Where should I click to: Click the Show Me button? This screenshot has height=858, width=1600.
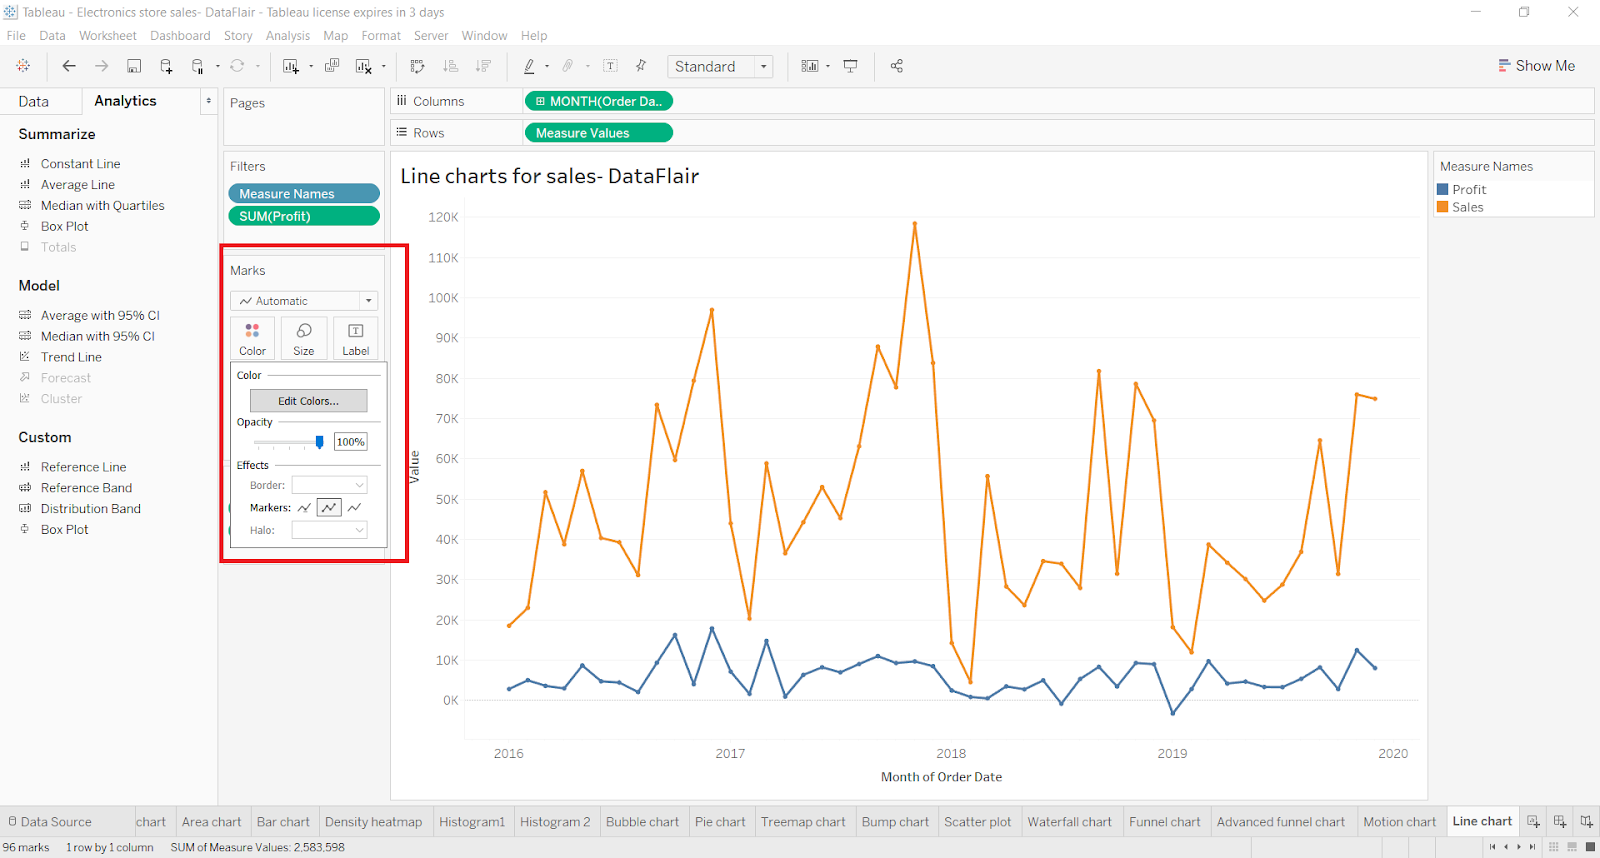1536,66
